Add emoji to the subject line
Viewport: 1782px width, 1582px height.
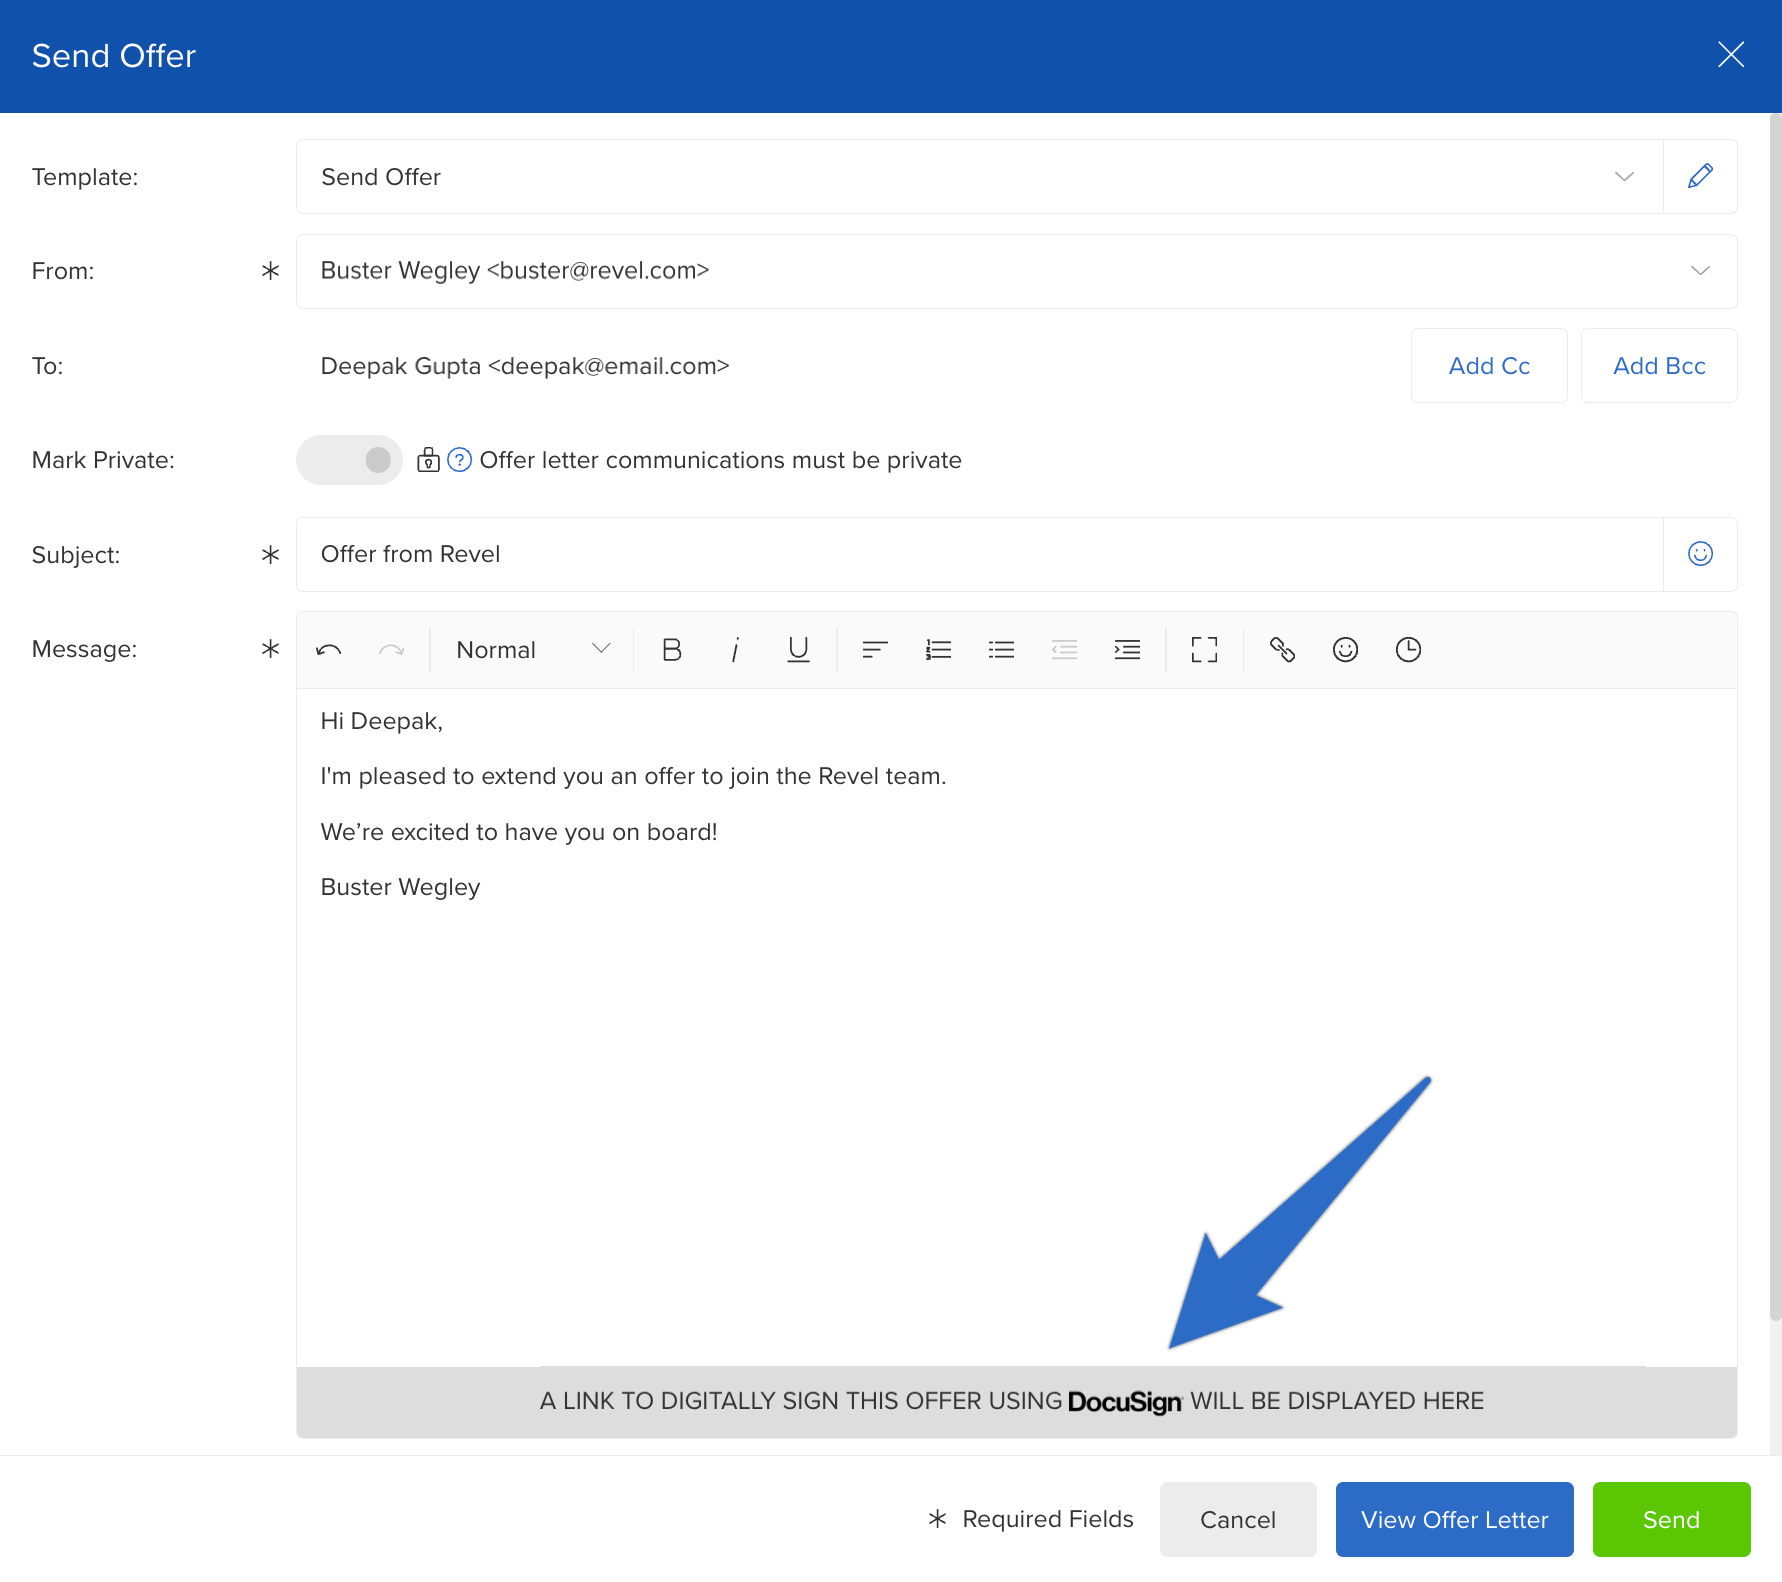1700,554
